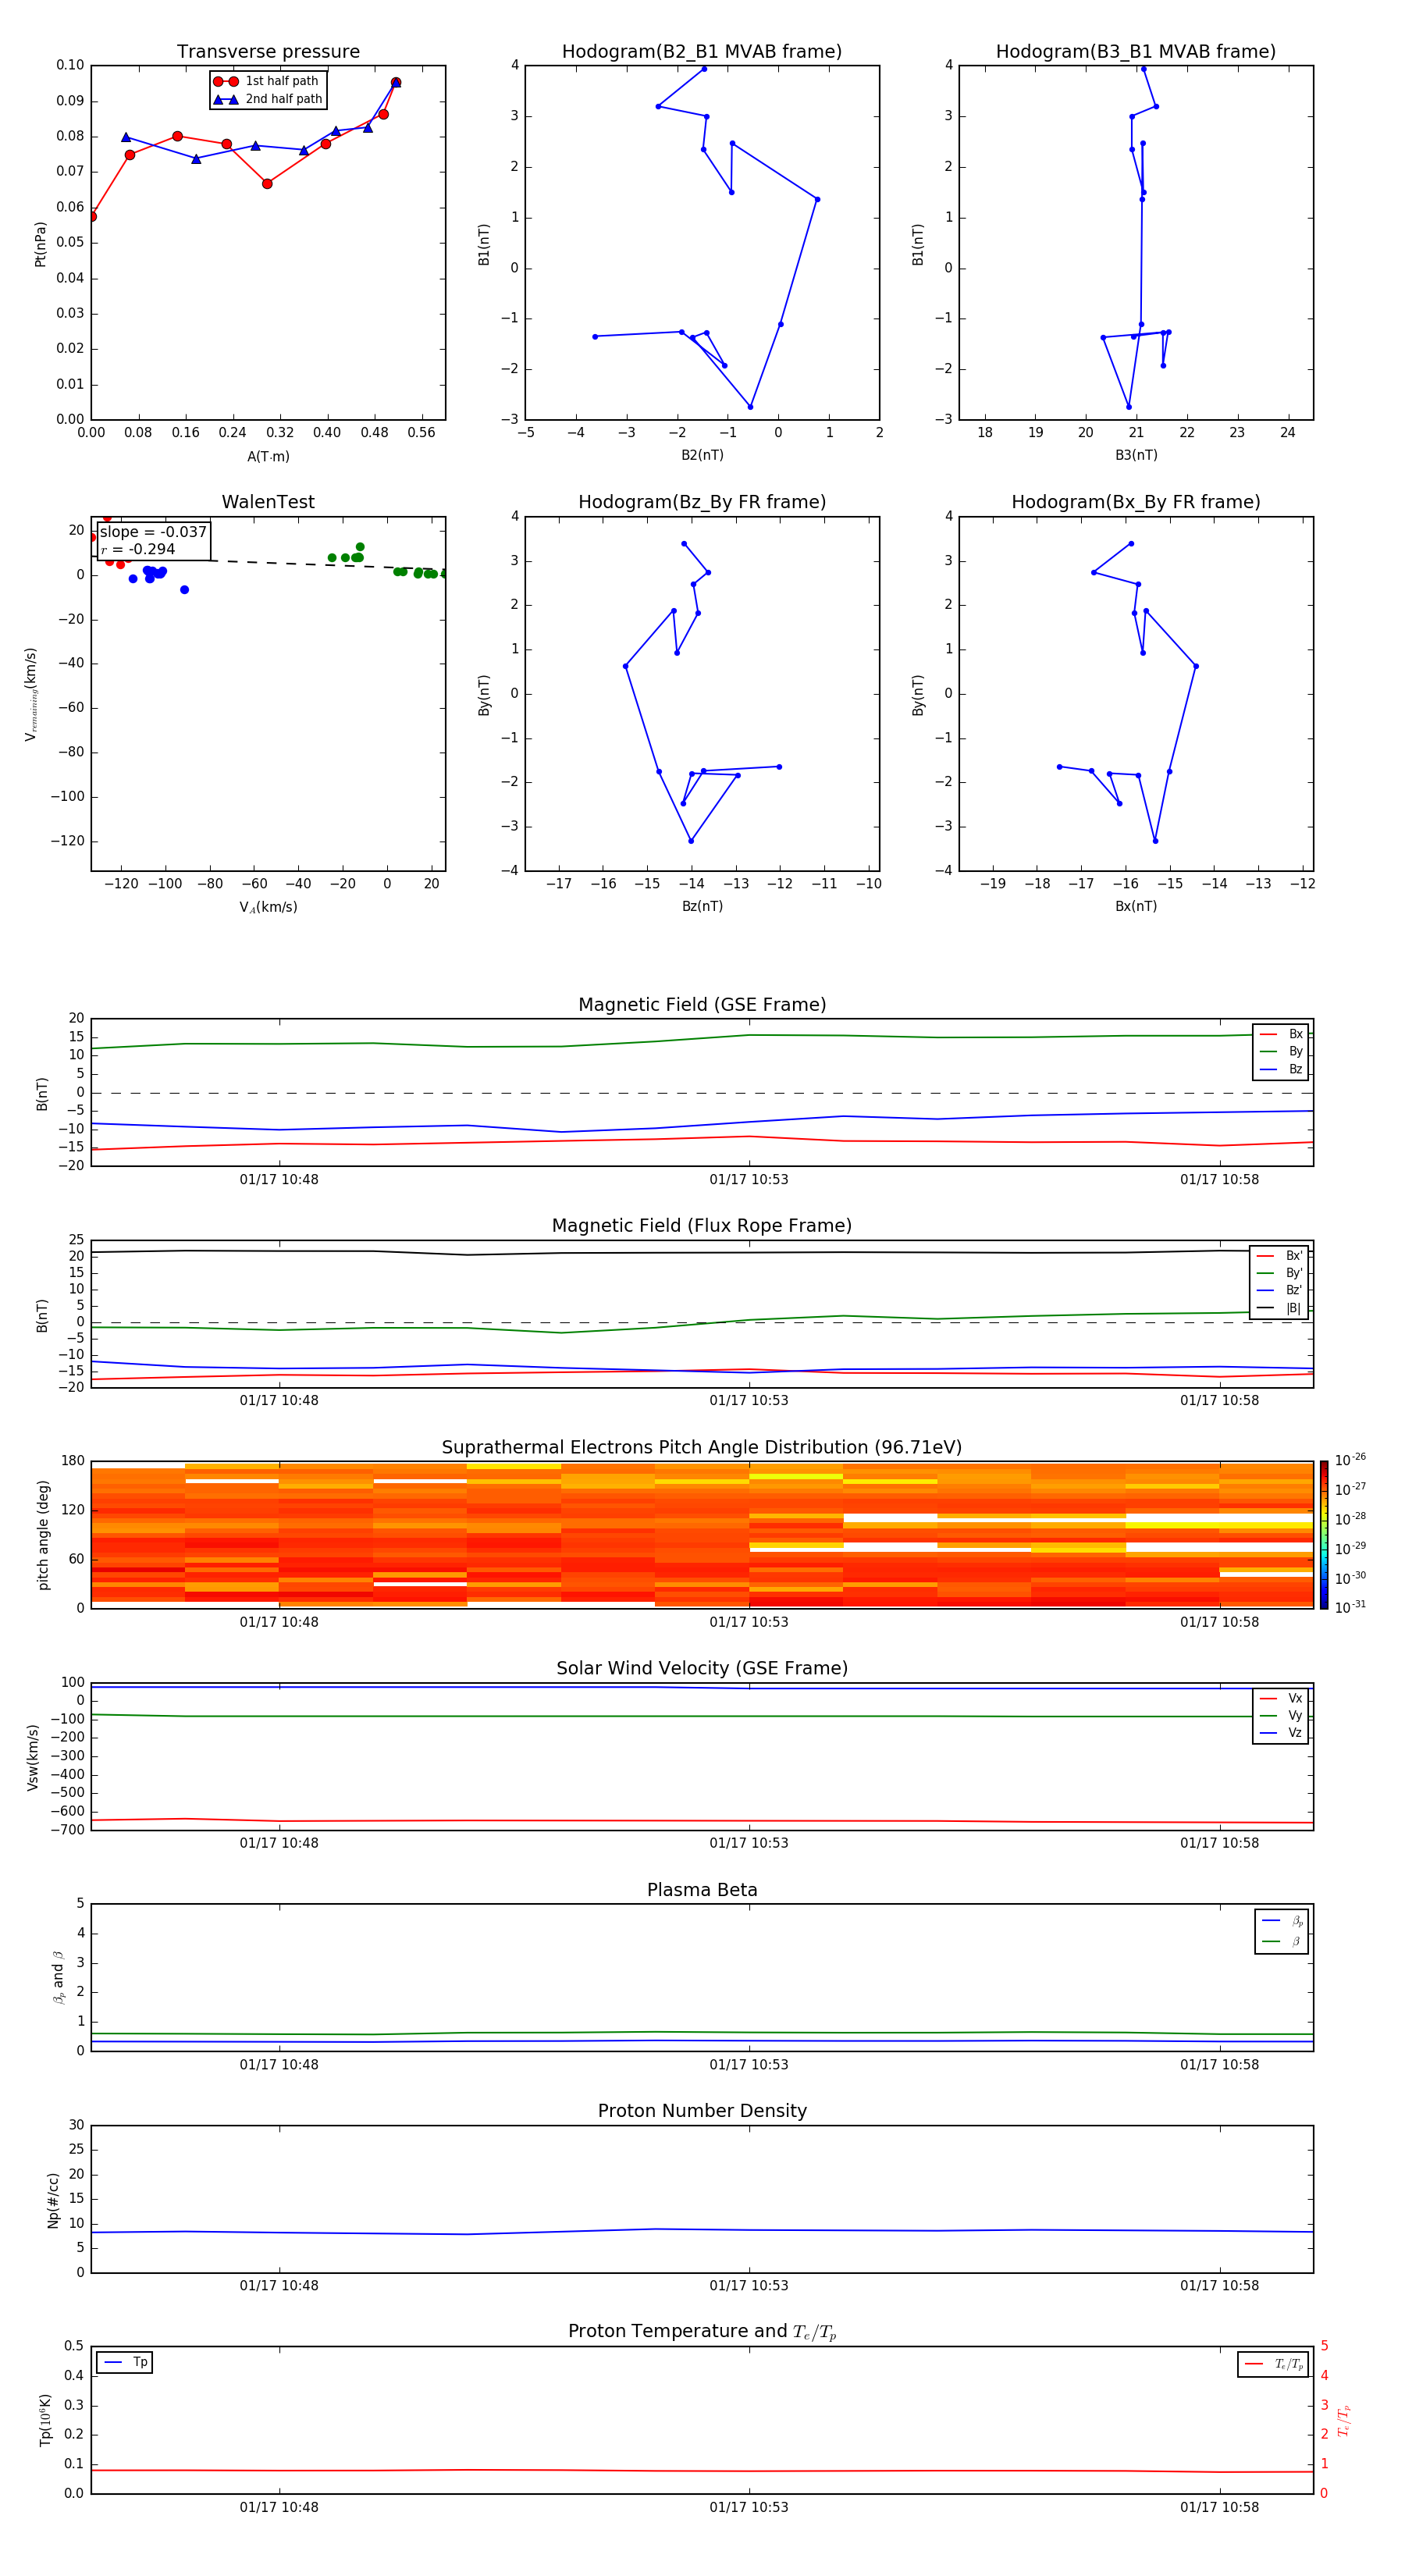Select '|B|' in Flux Rope legend
This screenshot has height=2576, width=1405.
[x=1279, y=1308]
